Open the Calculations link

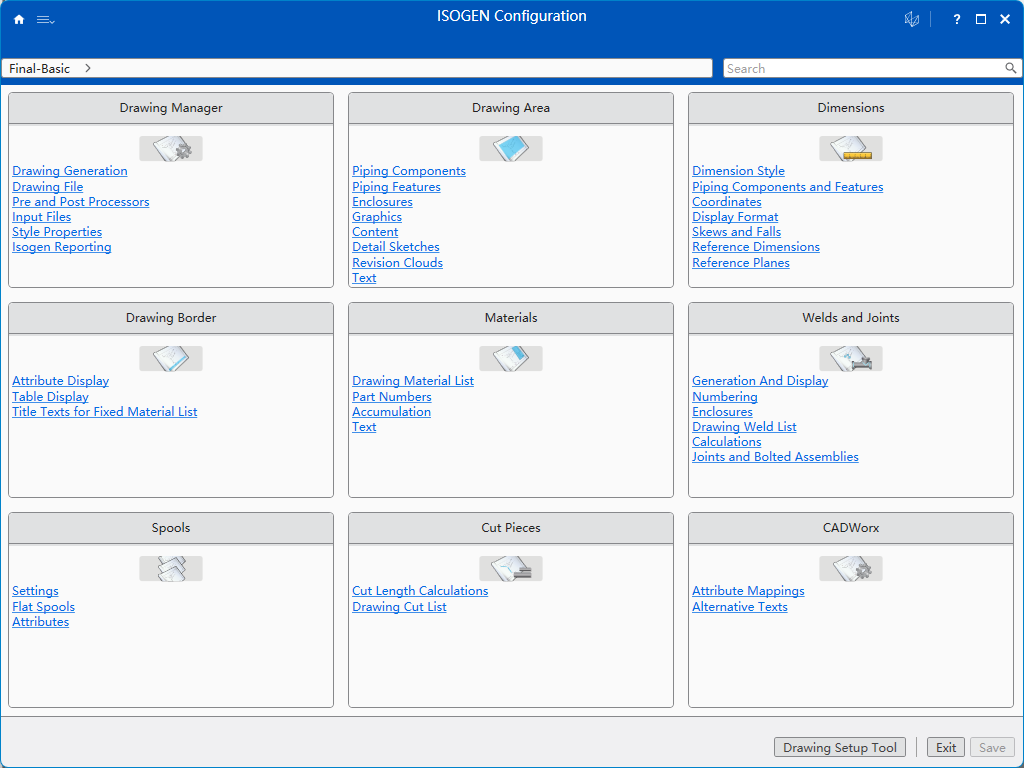(727, 441)
